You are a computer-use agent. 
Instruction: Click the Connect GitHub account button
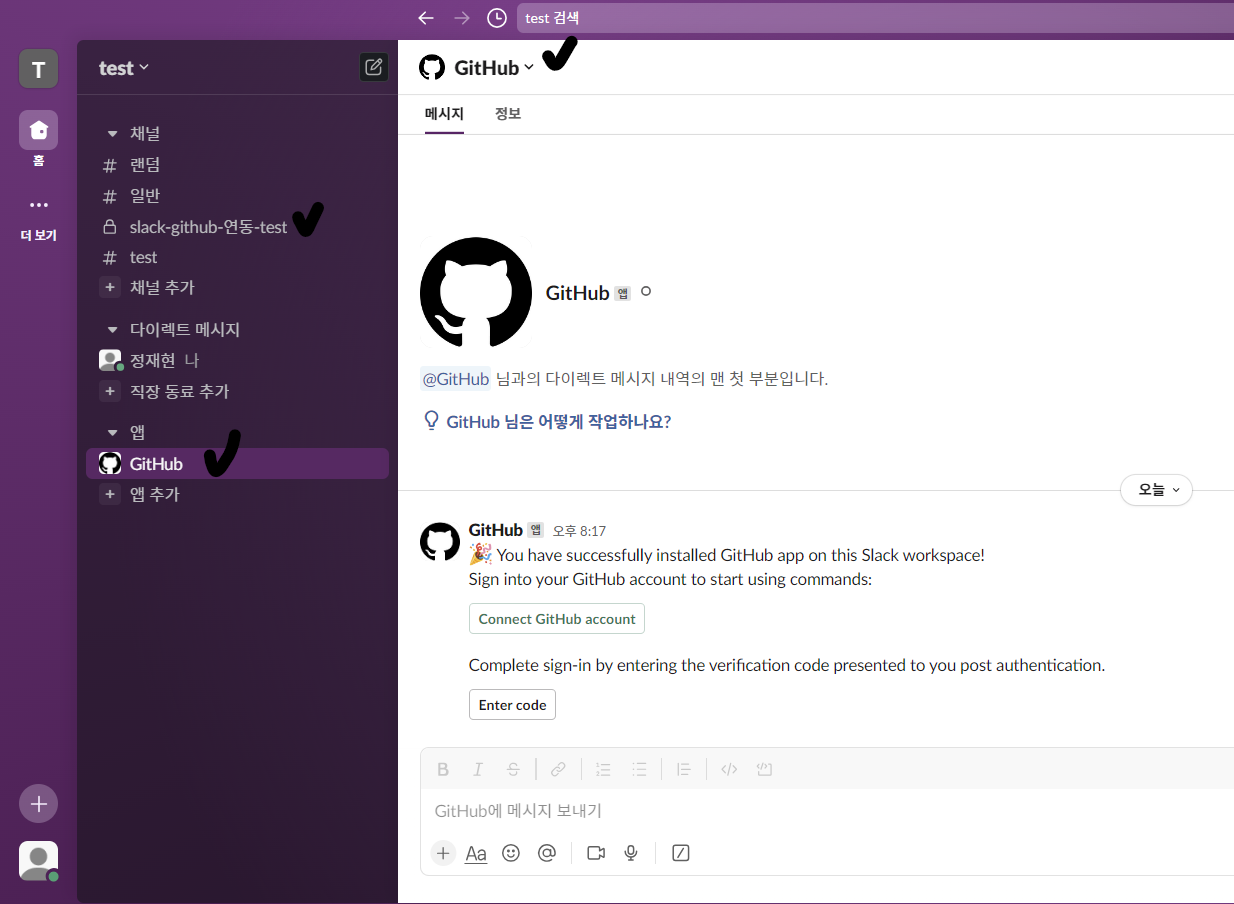coord(557,619)
